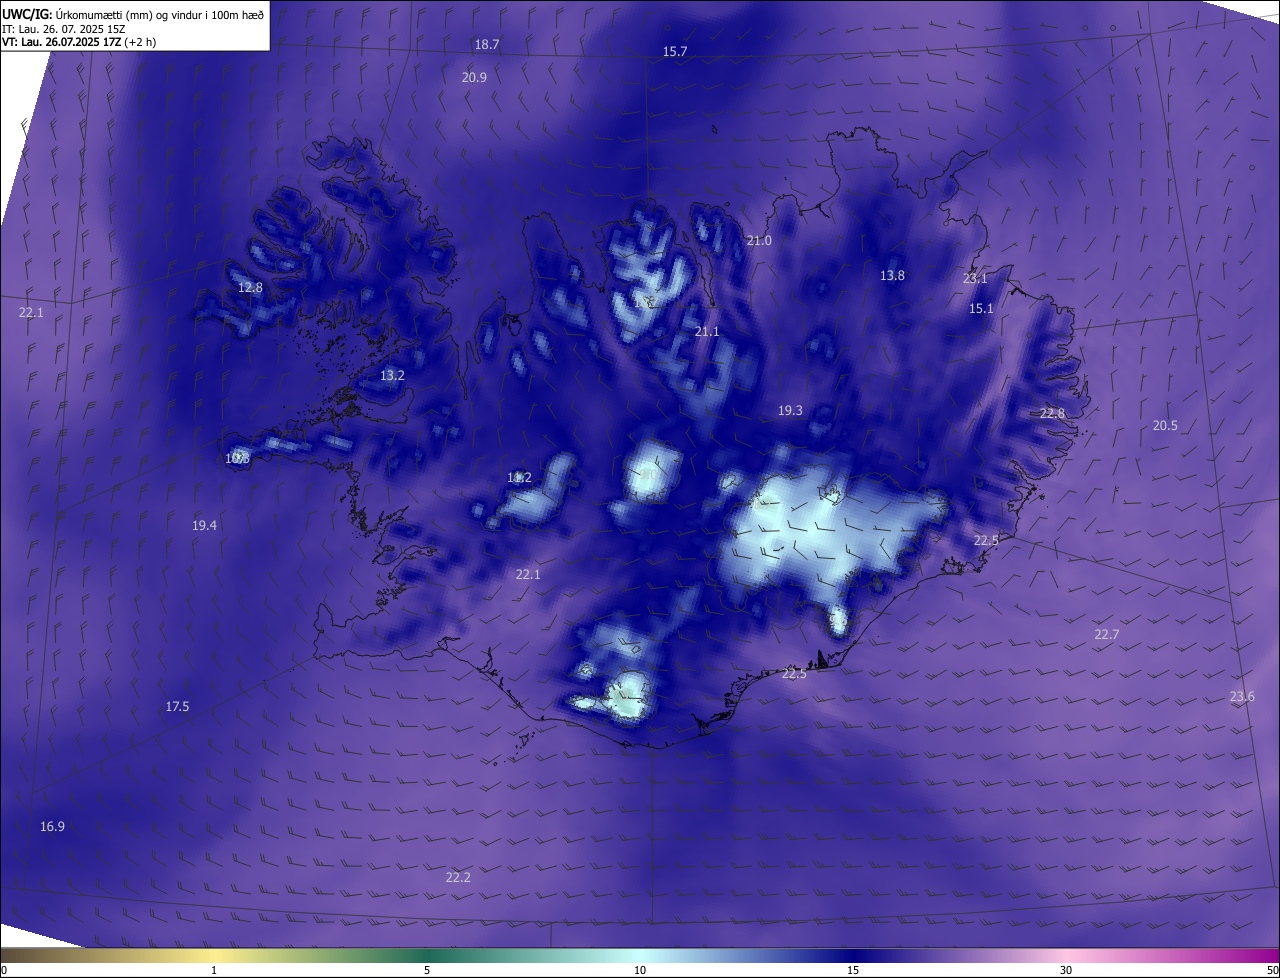
Task: Click the 20.9 value label
Action: pyautogui.click(x=474, y=77)
